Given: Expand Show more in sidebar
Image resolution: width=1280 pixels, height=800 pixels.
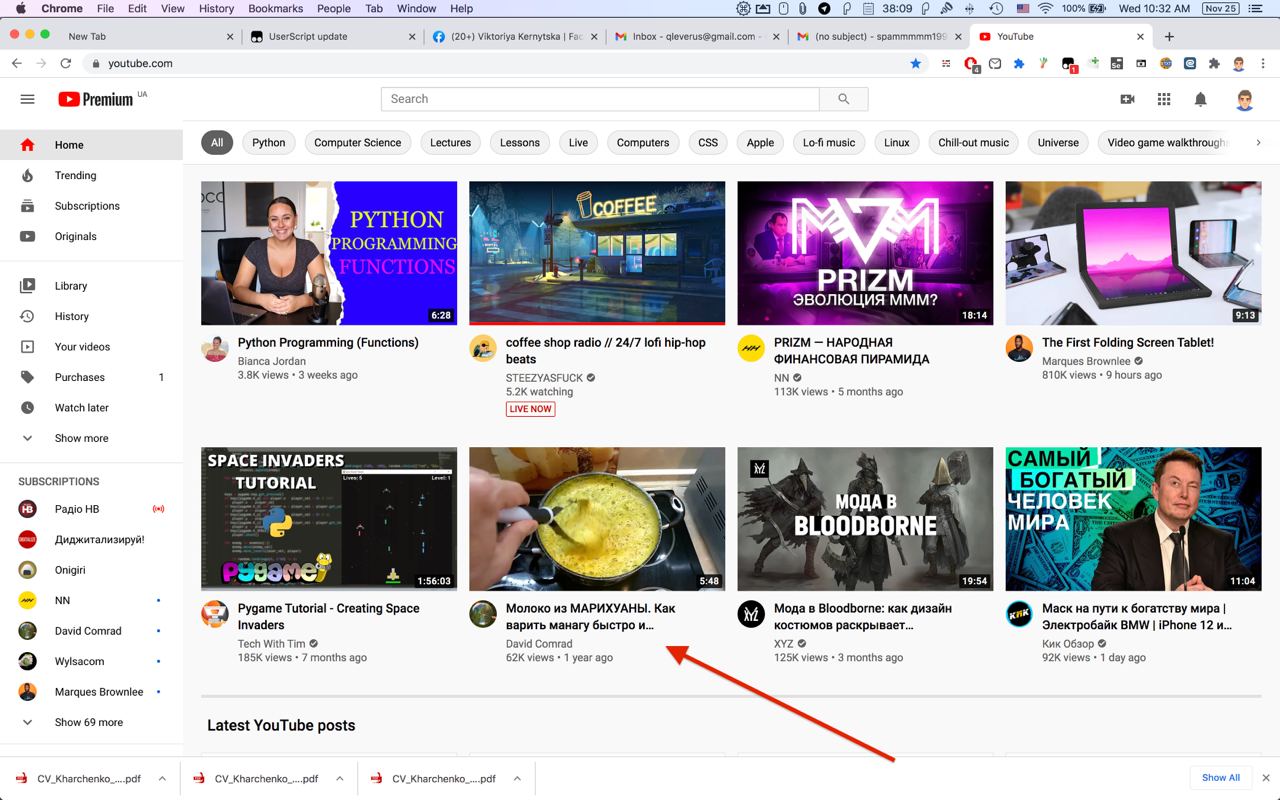Looking at the screenshot, I should point(91,438).
